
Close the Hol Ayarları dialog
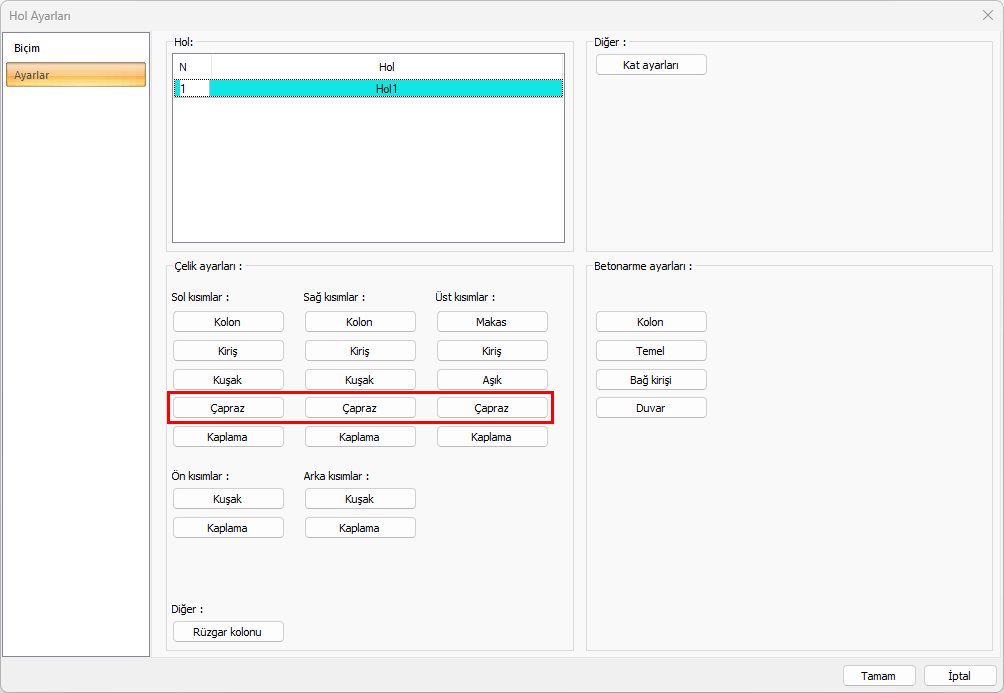coord(987,15)
